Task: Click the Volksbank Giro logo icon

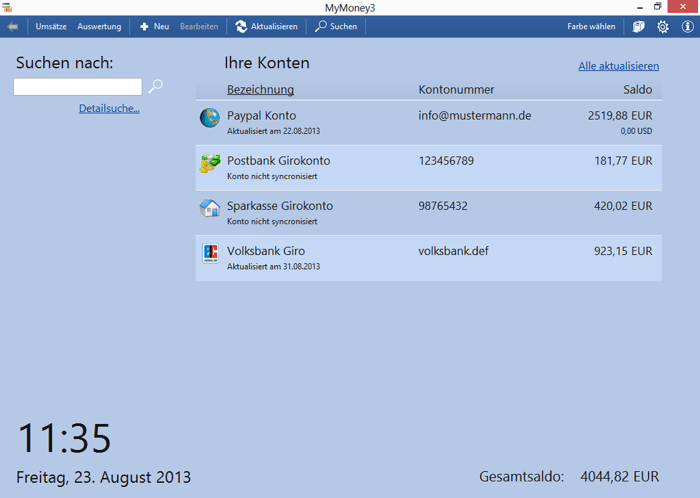Action: 210,254
